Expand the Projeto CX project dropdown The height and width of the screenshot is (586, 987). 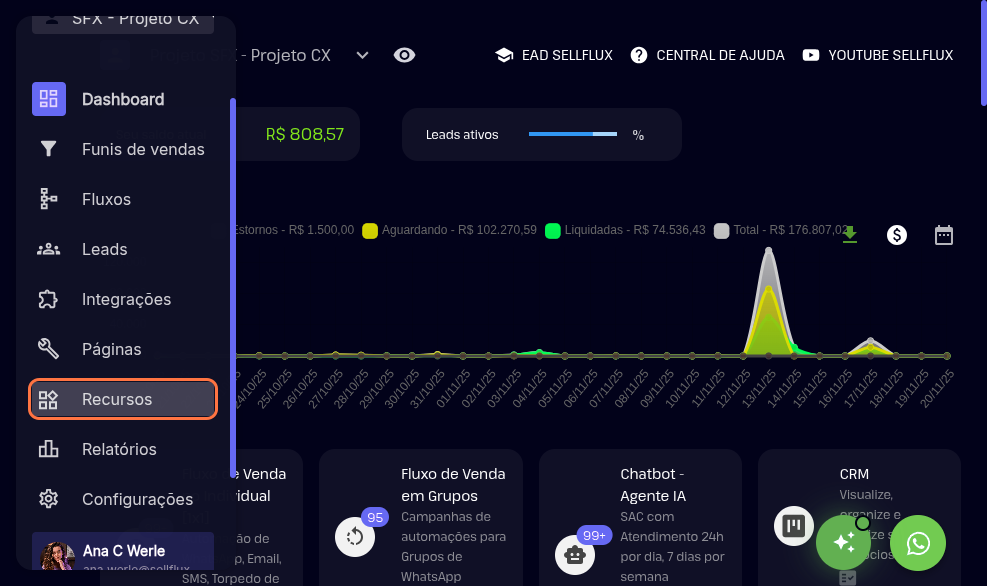(x=362, y=55)
